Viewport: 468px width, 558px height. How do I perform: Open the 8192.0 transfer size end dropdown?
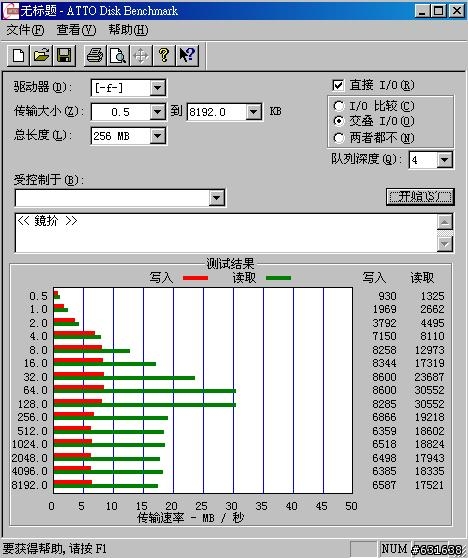coord(253,112)
